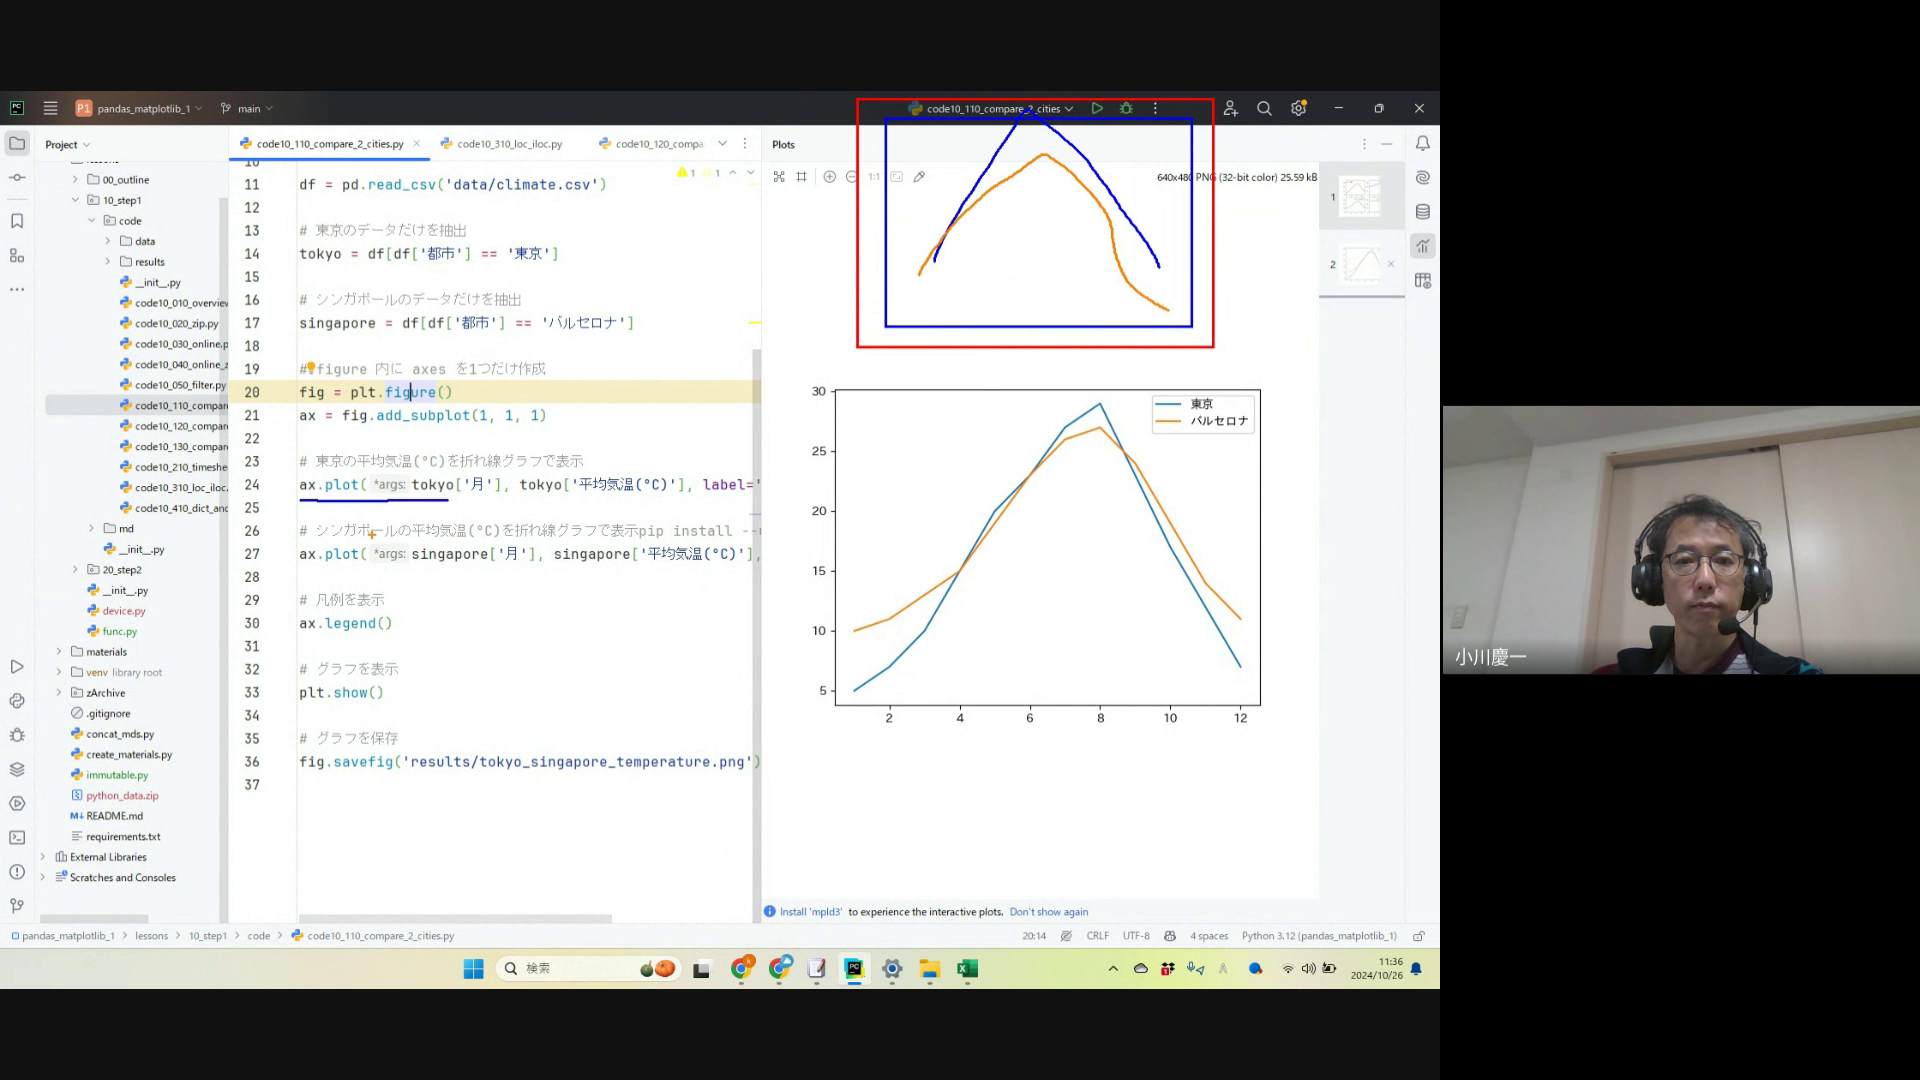The image size is (1920, 1080).
Task: Open Excel from the Windows taskbar
Action: (x=967, y=968)
